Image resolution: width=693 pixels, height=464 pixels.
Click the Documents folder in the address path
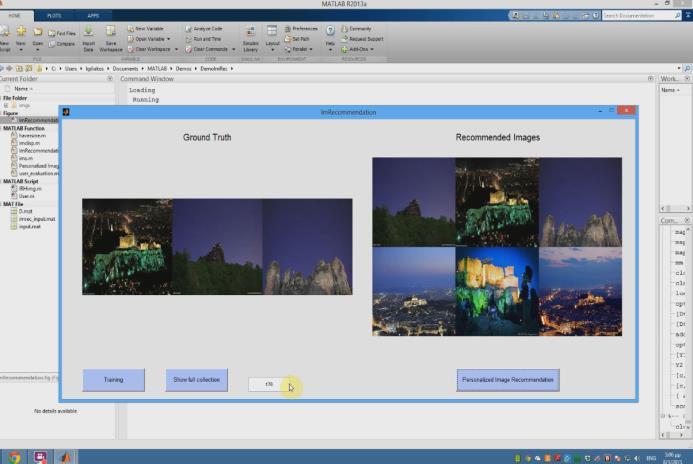[x=125, y=68]
